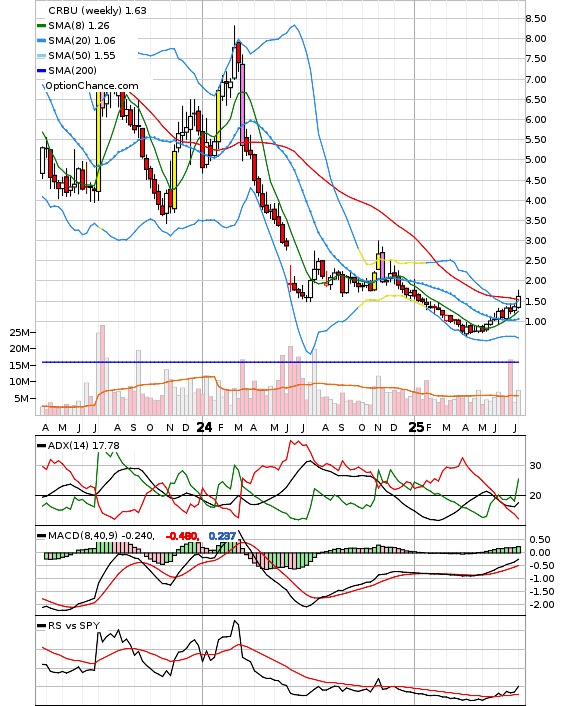The height and width of the screenshot is (706, 566).
Task: Click the ADX(14) 17.78 indicator label
Action: (84, 446)
